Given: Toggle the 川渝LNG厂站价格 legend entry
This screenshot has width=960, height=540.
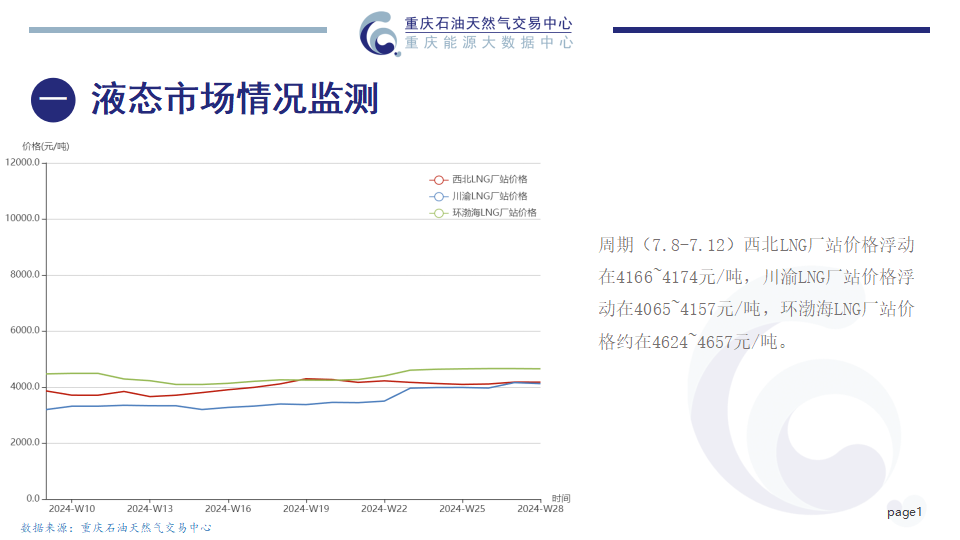Looking at the screenshot, I should 478,196.
